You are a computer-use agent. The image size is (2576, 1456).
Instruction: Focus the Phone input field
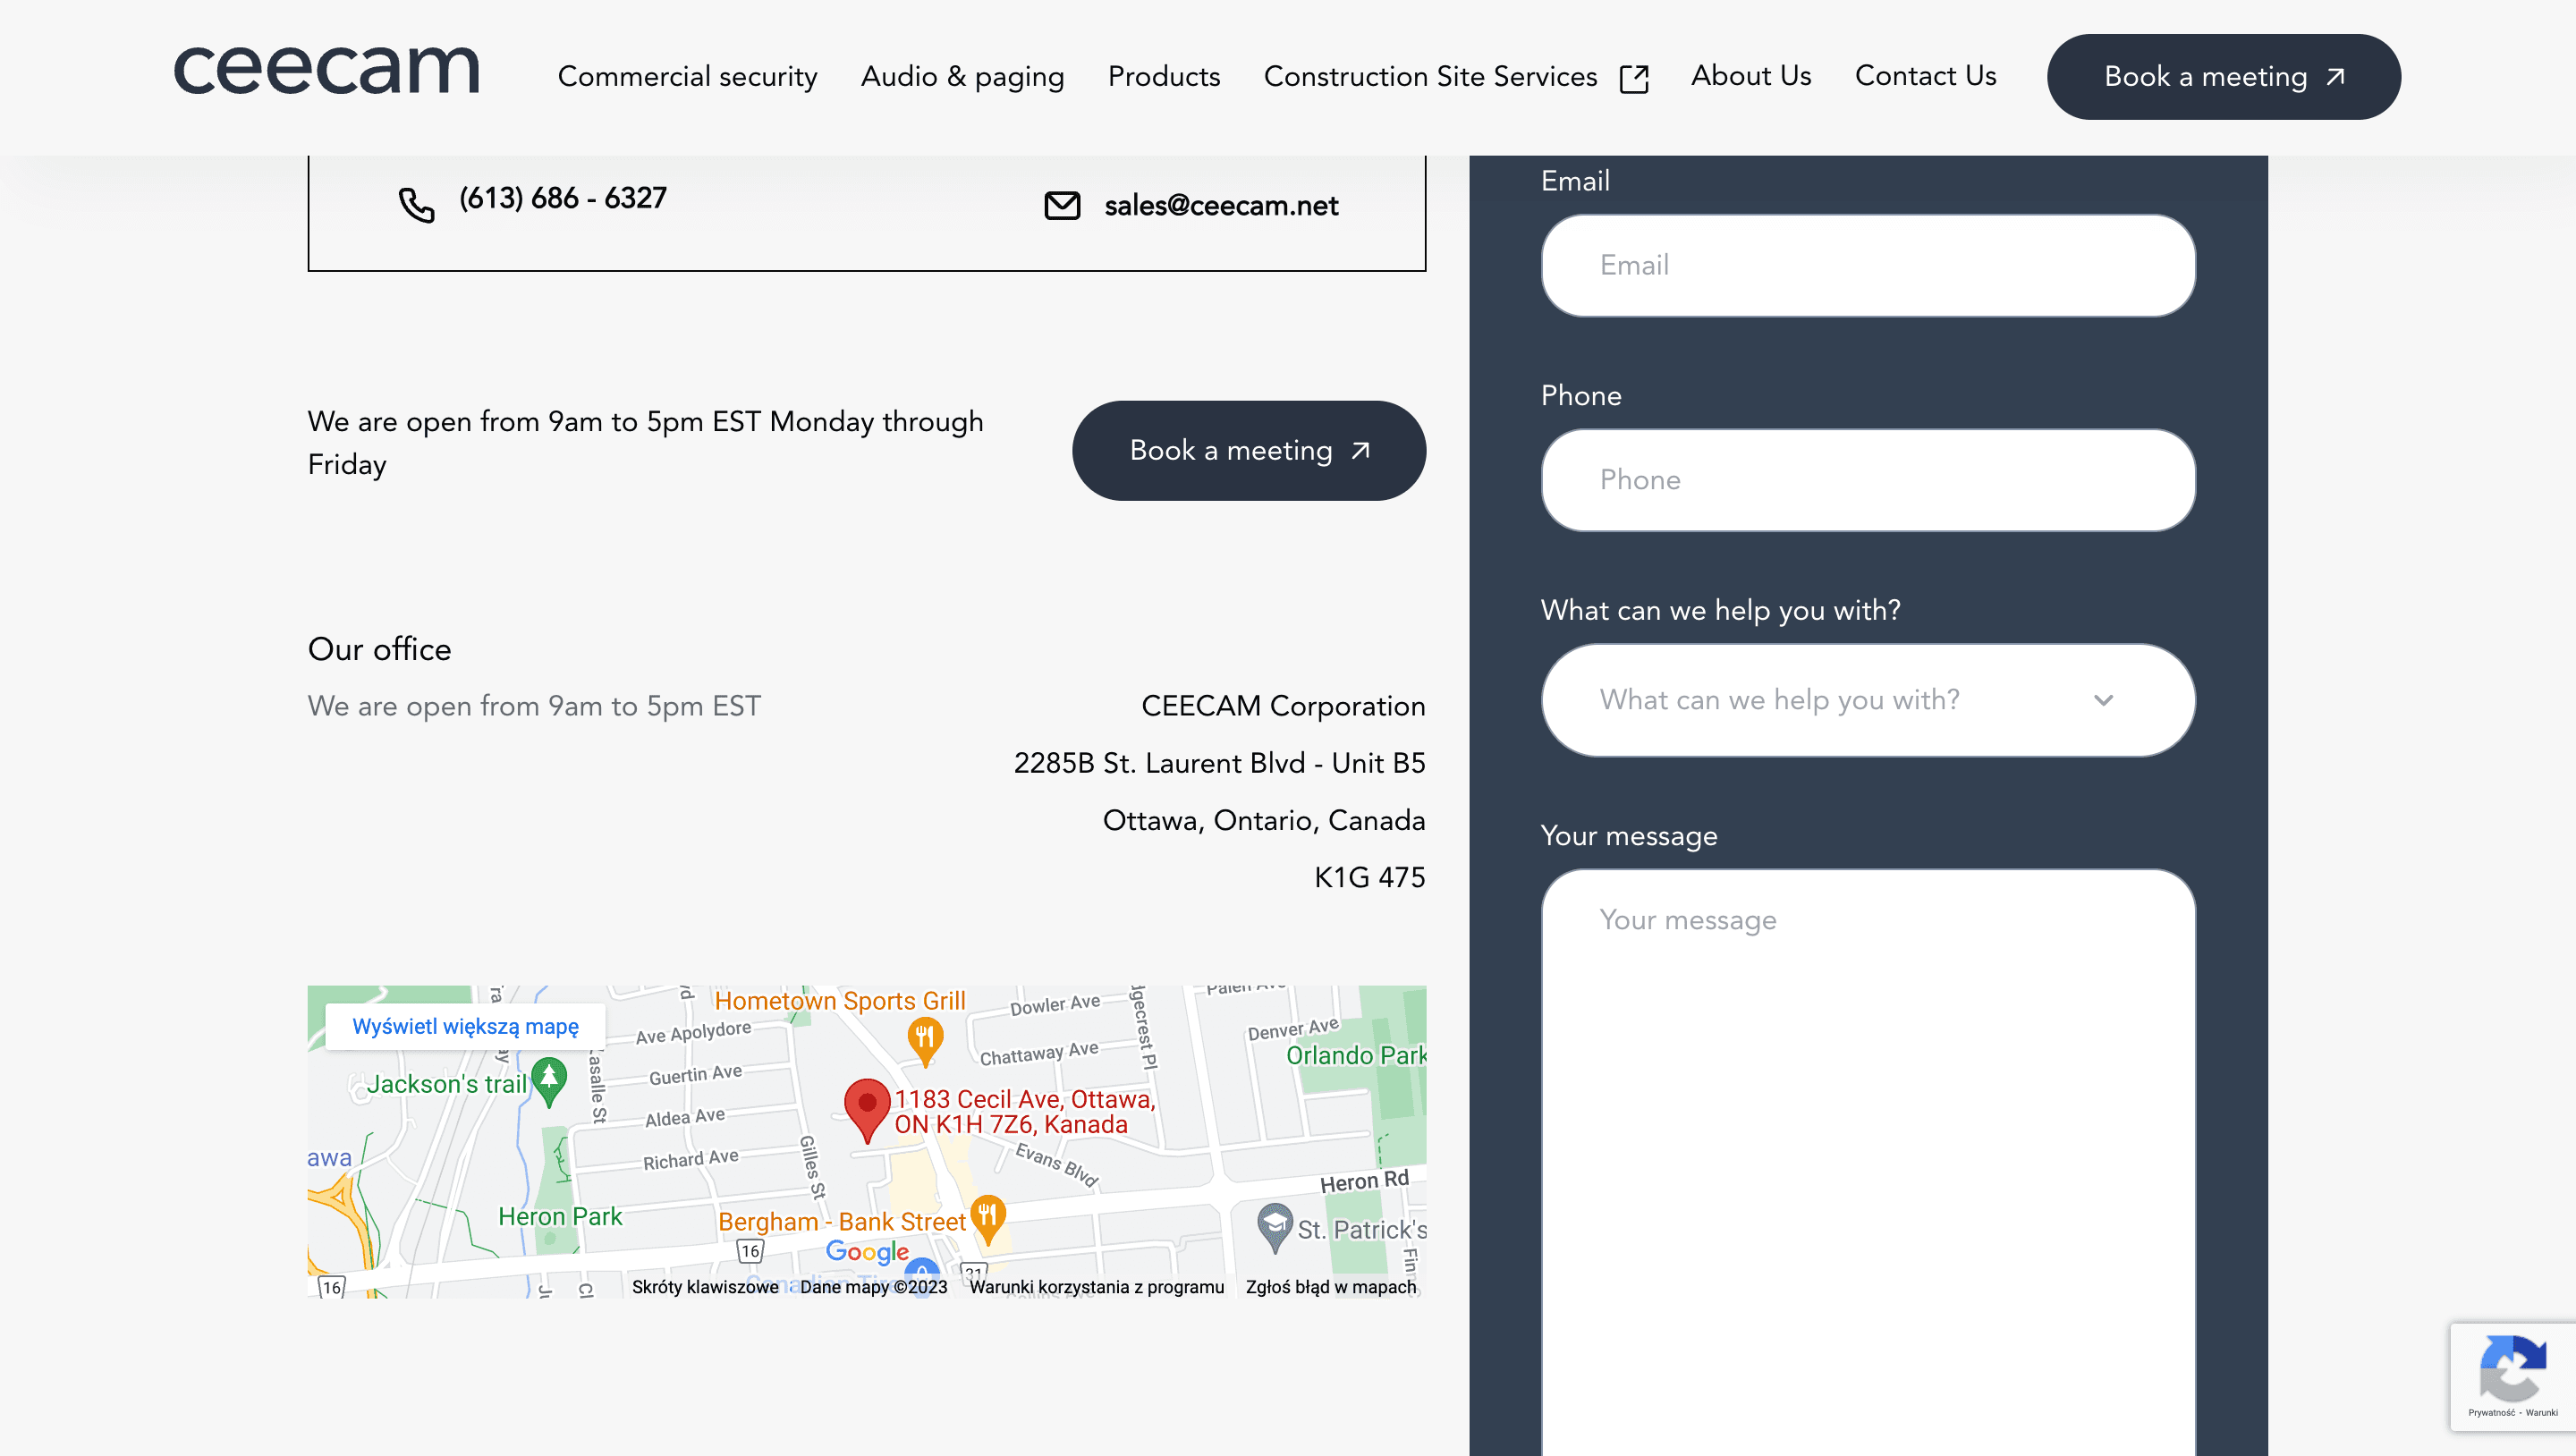click(x=1868, y=480)
